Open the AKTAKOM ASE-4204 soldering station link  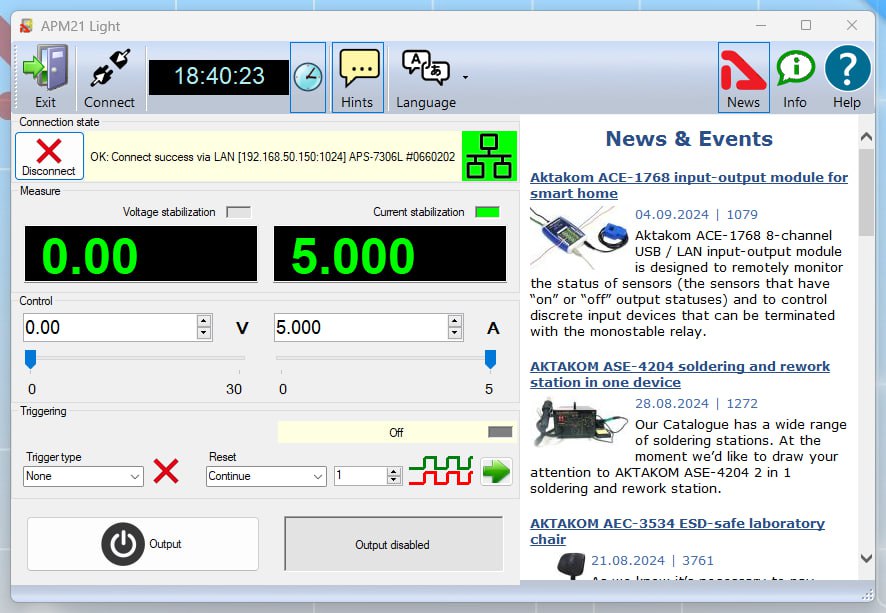coord(679,374)
